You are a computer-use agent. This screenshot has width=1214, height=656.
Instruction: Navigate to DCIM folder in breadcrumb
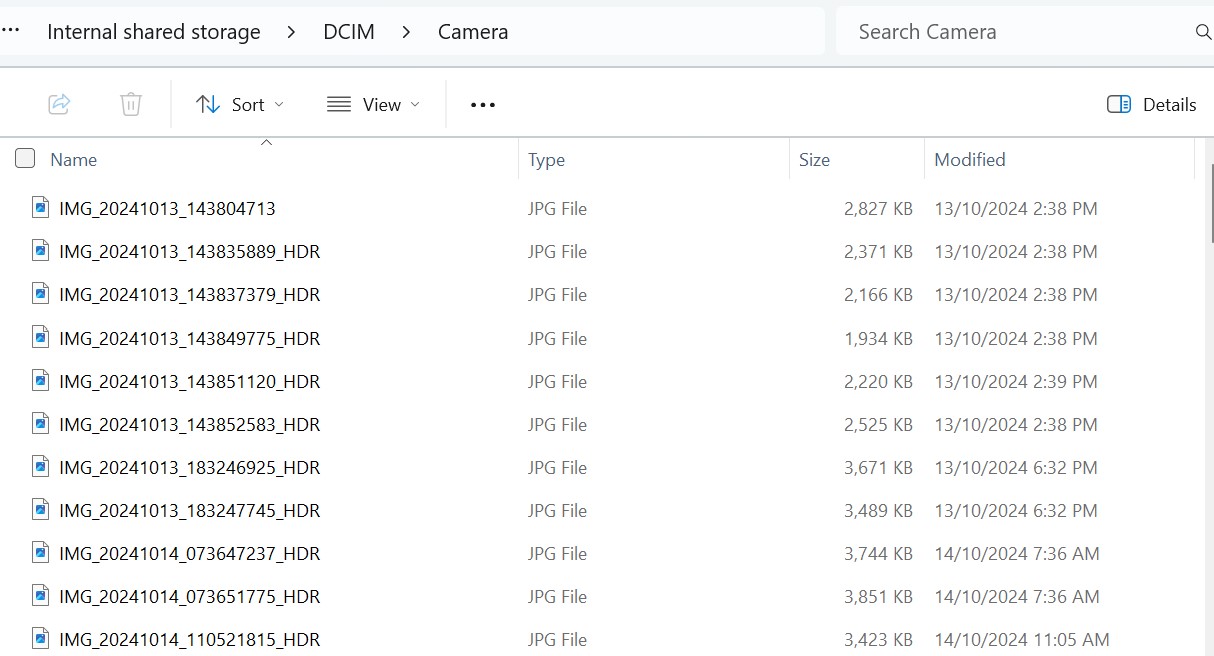point(348,32)
